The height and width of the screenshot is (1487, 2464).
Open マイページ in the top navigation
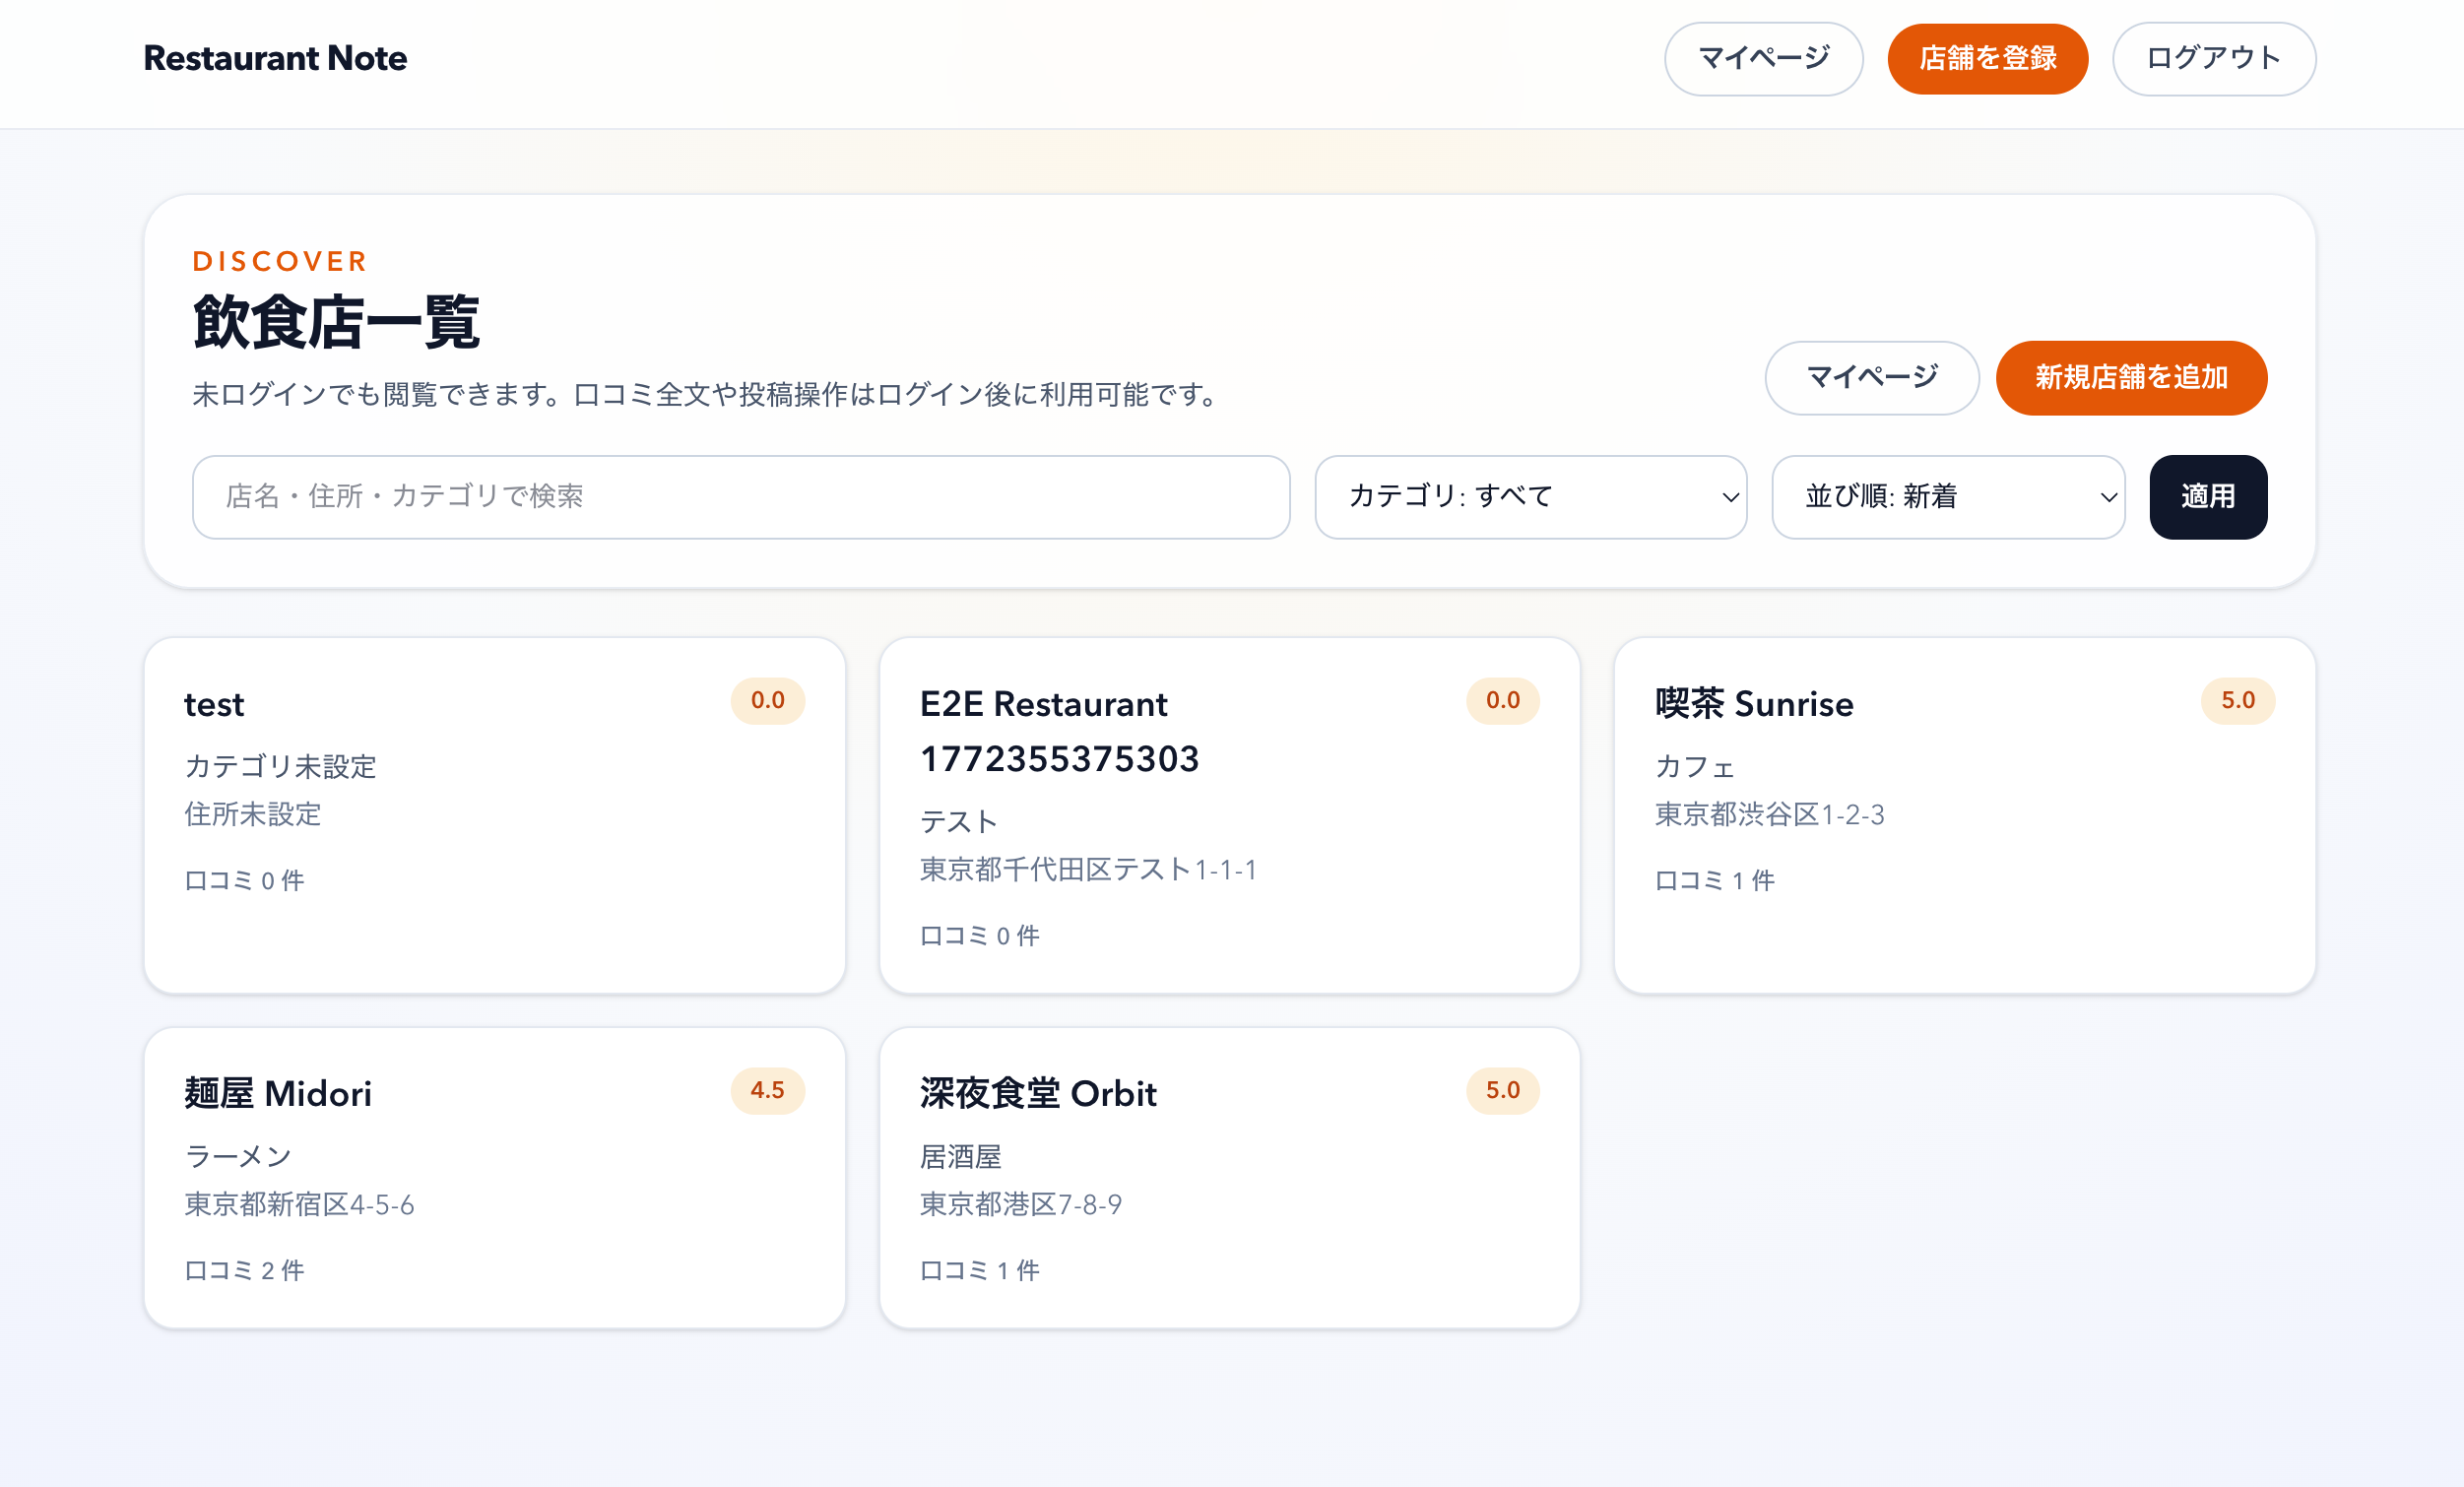click(1763, 59)
